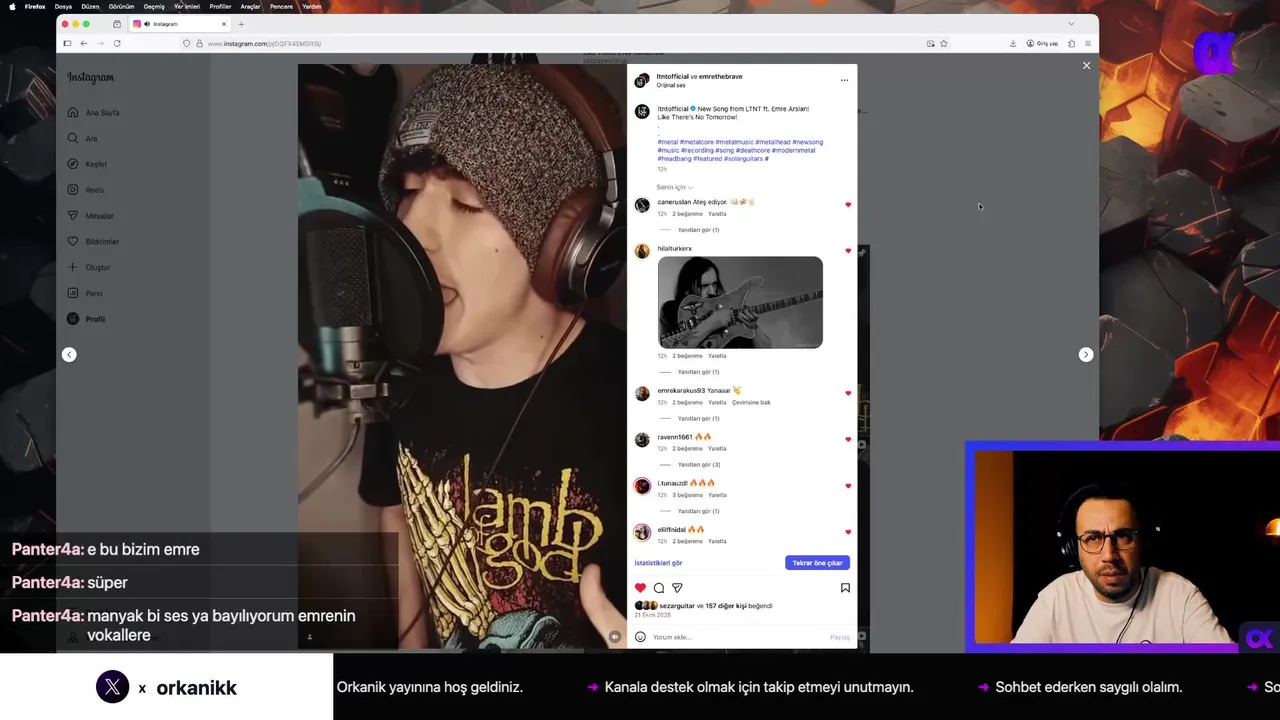This screenshot has height=720, width=1280.
Task: Toggle like on ravenn1661 comment
Action: tap(848, 439)
